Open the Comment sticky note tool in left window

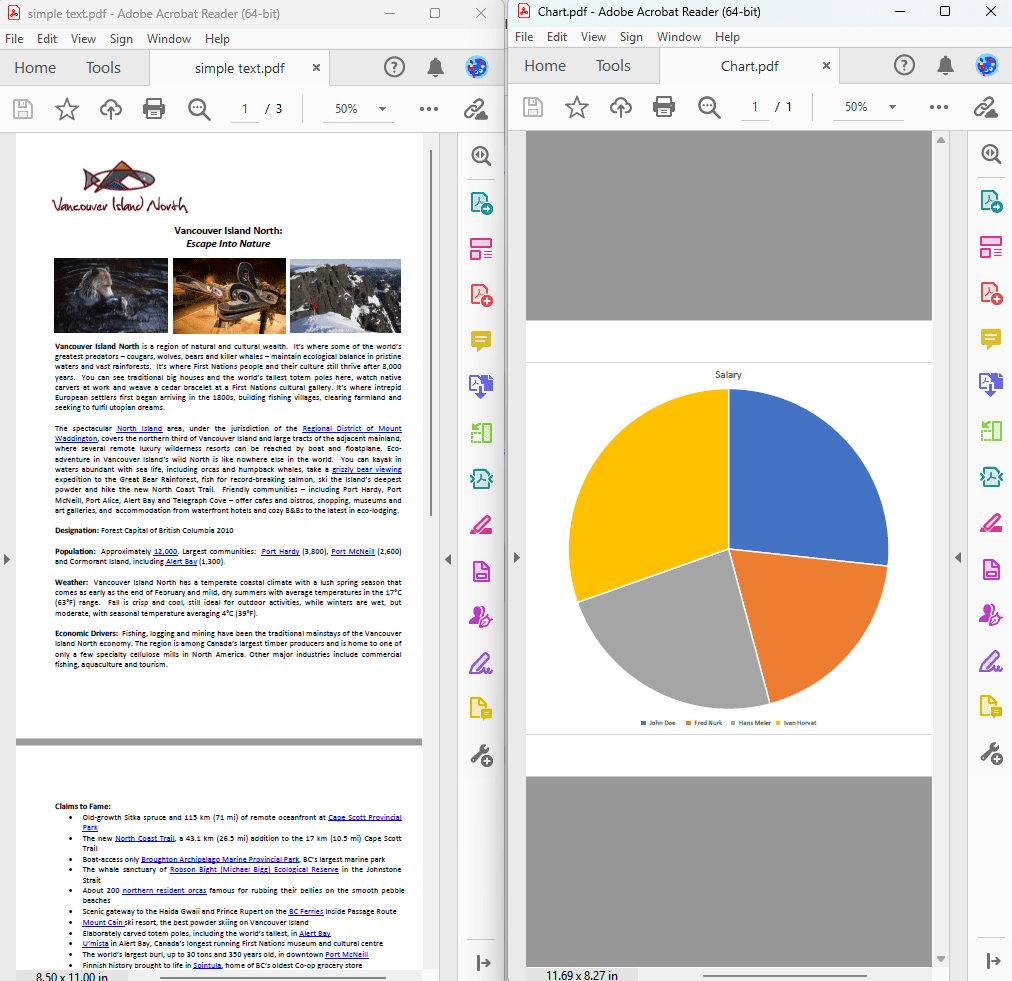pyautogui.click(x=481, y=341)
